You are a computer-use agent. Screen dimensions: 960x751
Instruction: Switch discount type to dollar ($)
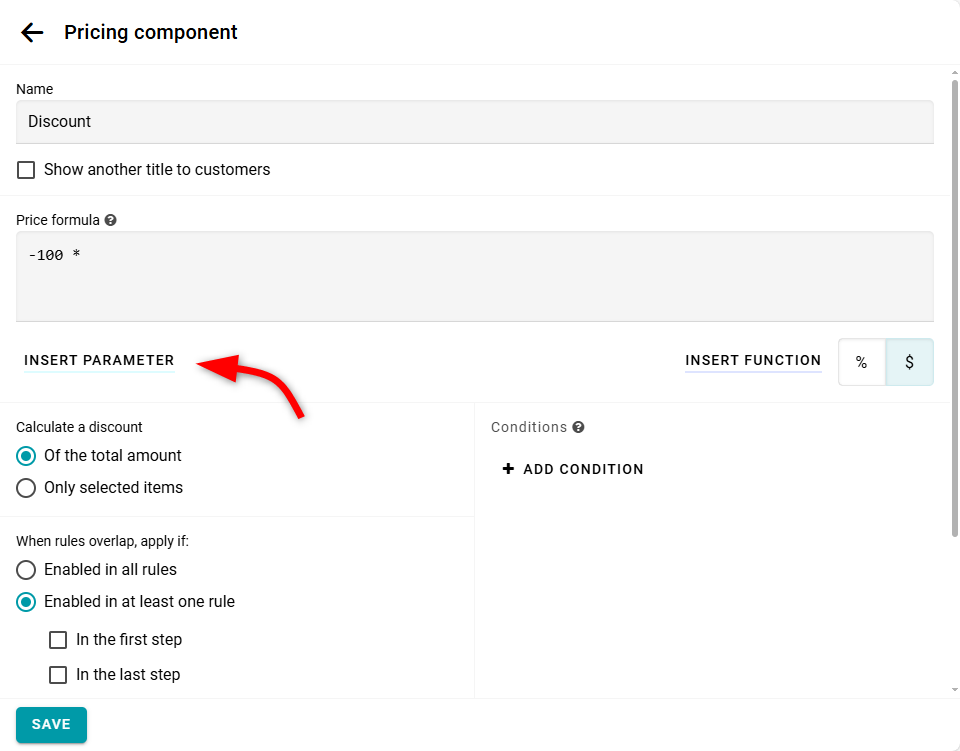[909, 362]
